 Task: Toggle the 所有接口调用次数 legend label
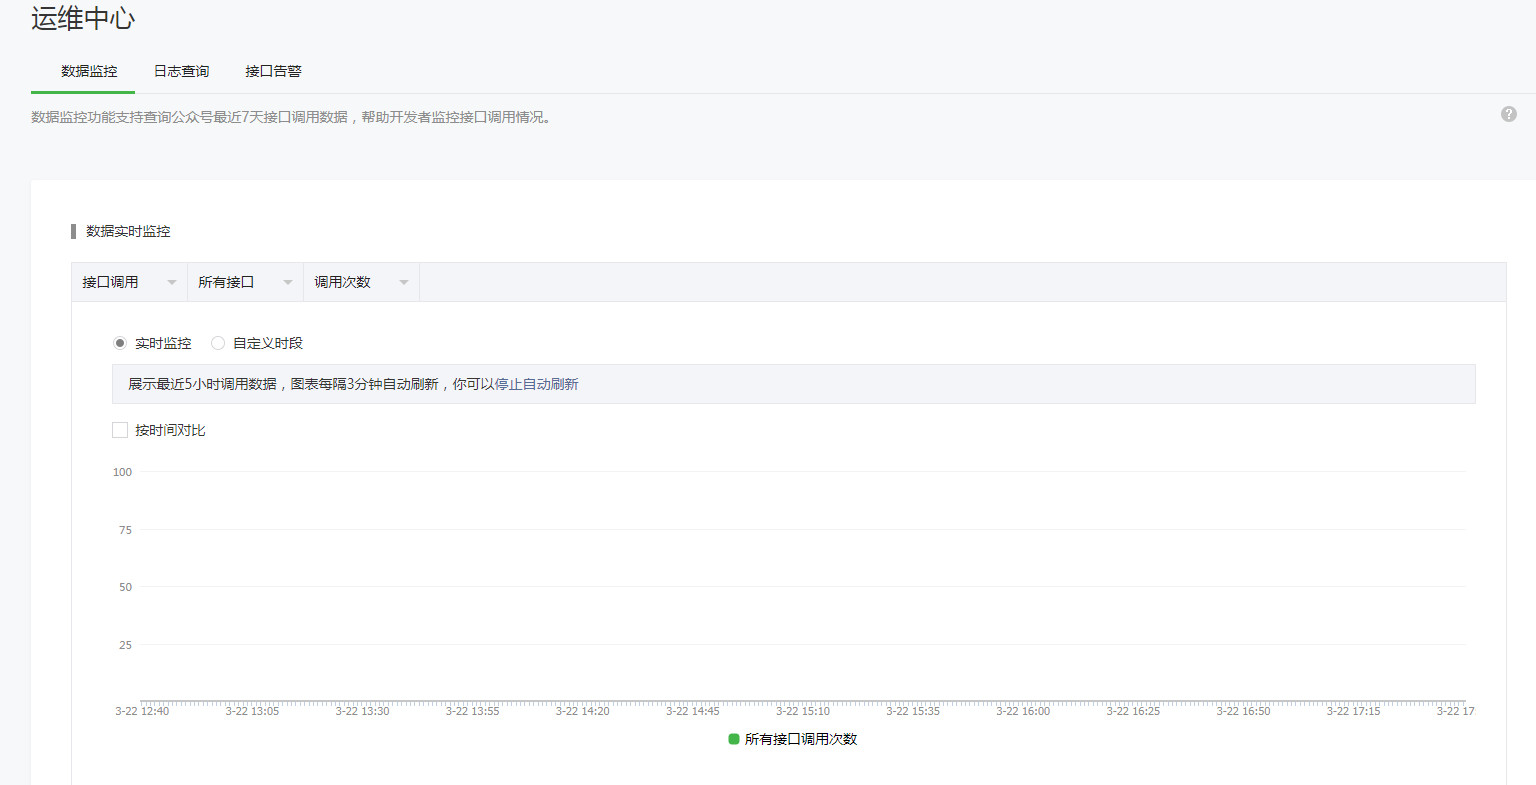coord(801,739)
